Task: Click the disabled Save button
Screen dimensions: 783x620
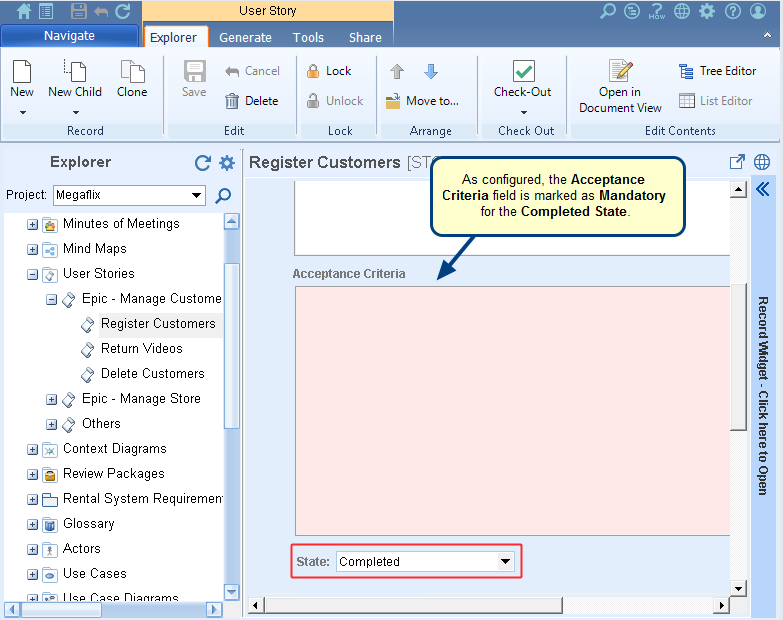Action: pyautogui.click(x=194, y=79)
